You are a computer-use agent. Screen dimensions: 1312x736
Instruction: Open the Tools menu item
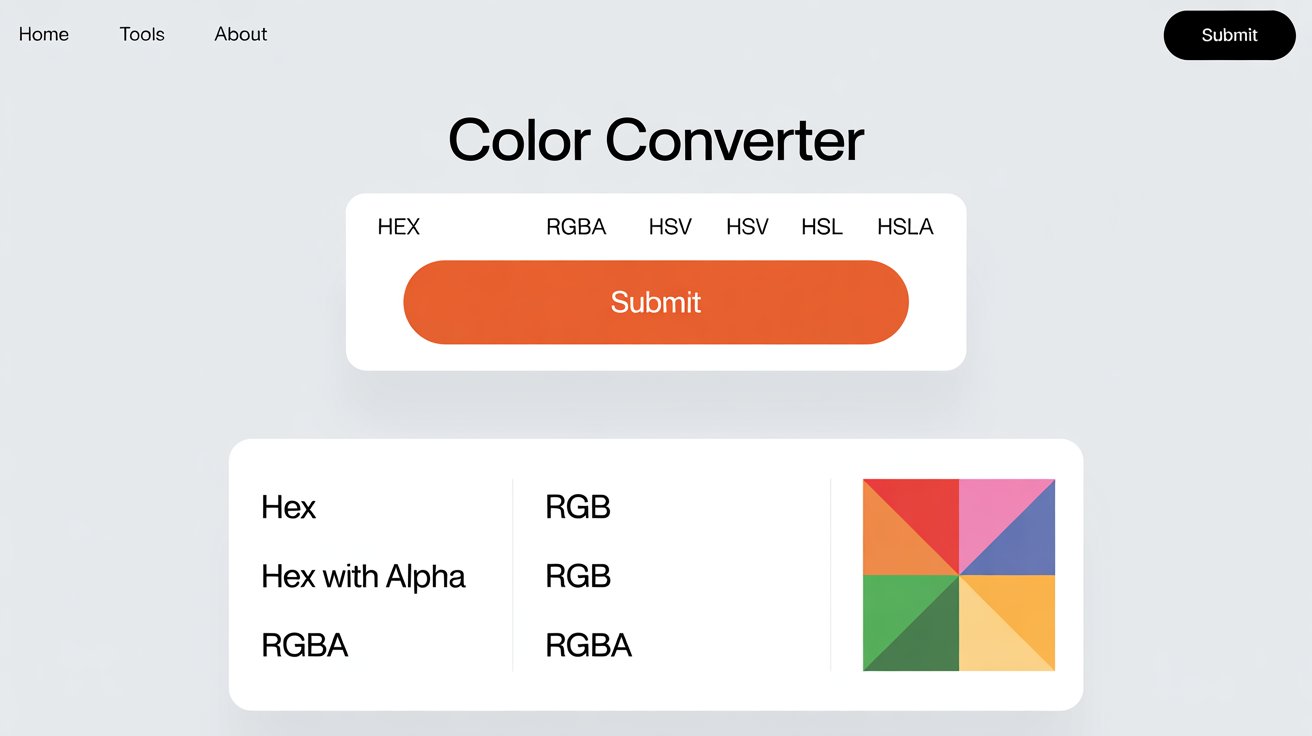point(142,34)
